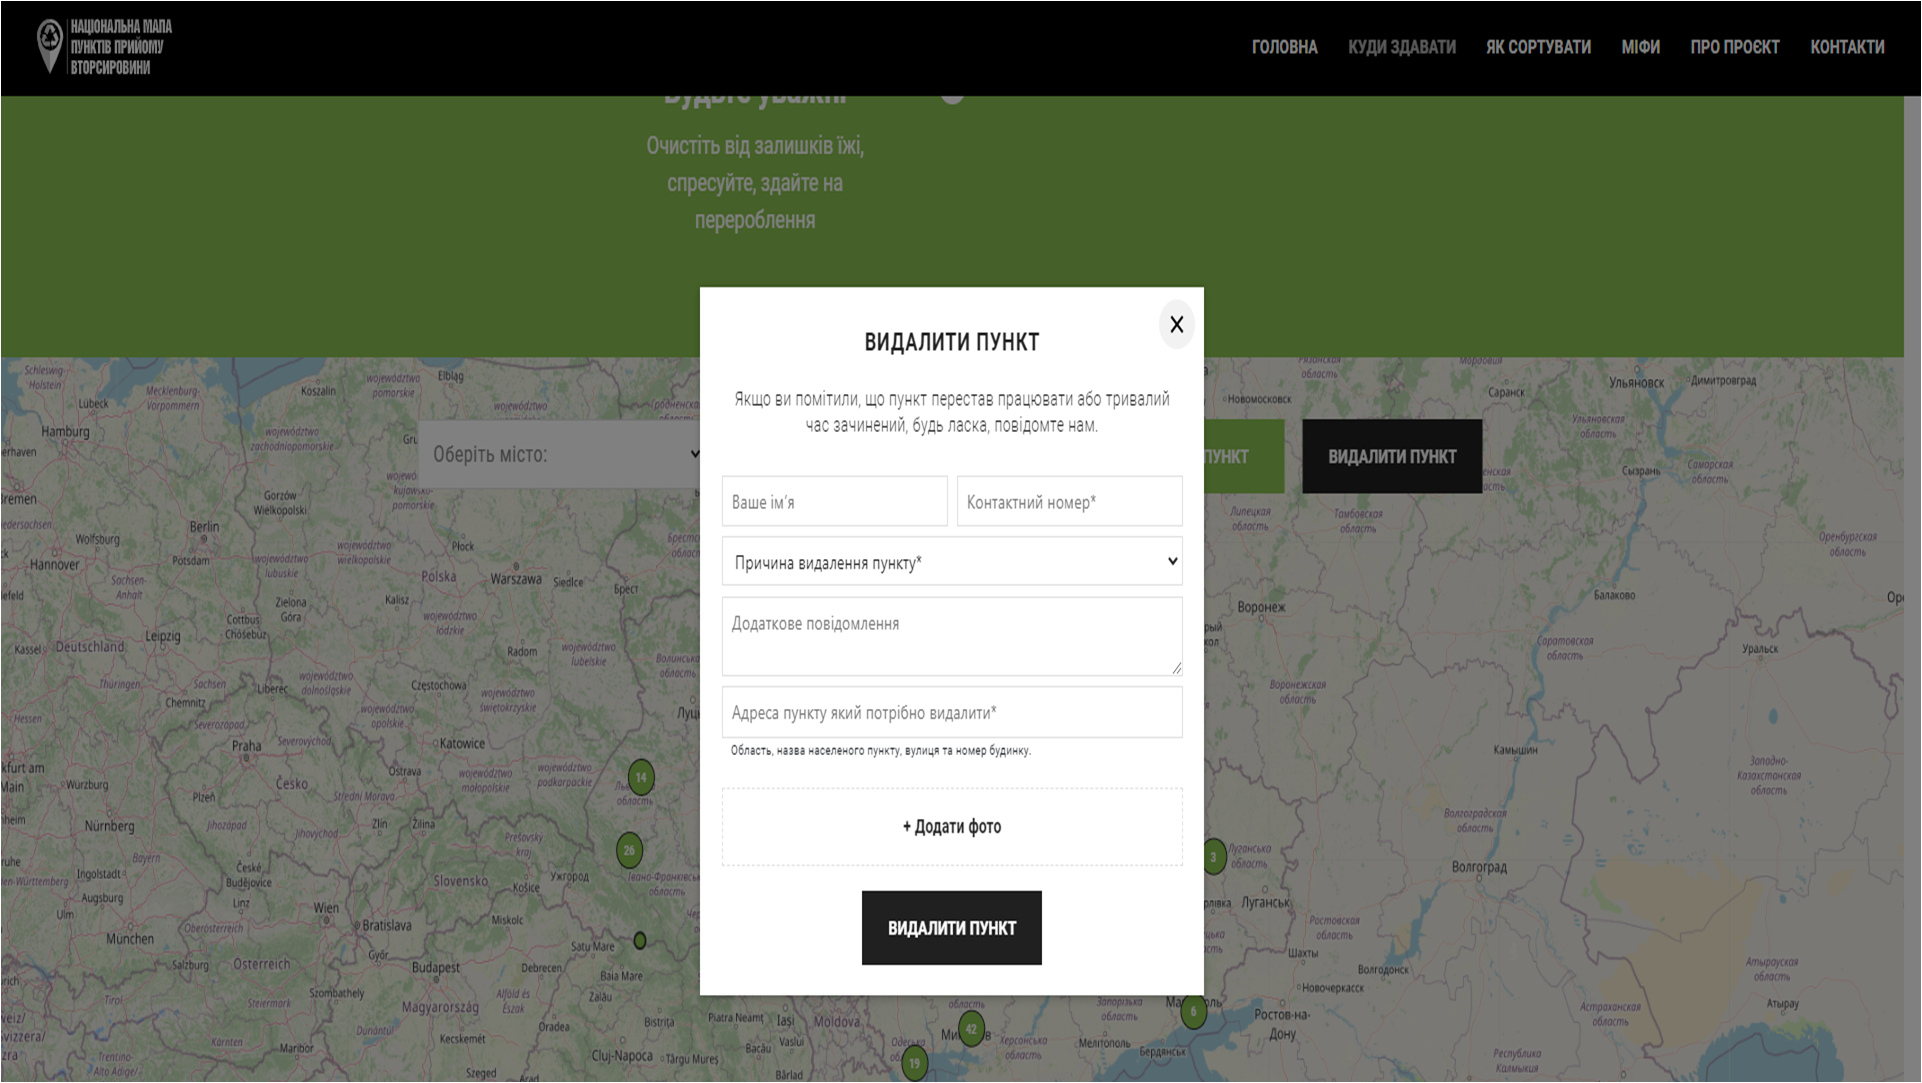Click the + Додати фото upload area
Viewport: 1922px width, 1083px height.
click(951, 827)
